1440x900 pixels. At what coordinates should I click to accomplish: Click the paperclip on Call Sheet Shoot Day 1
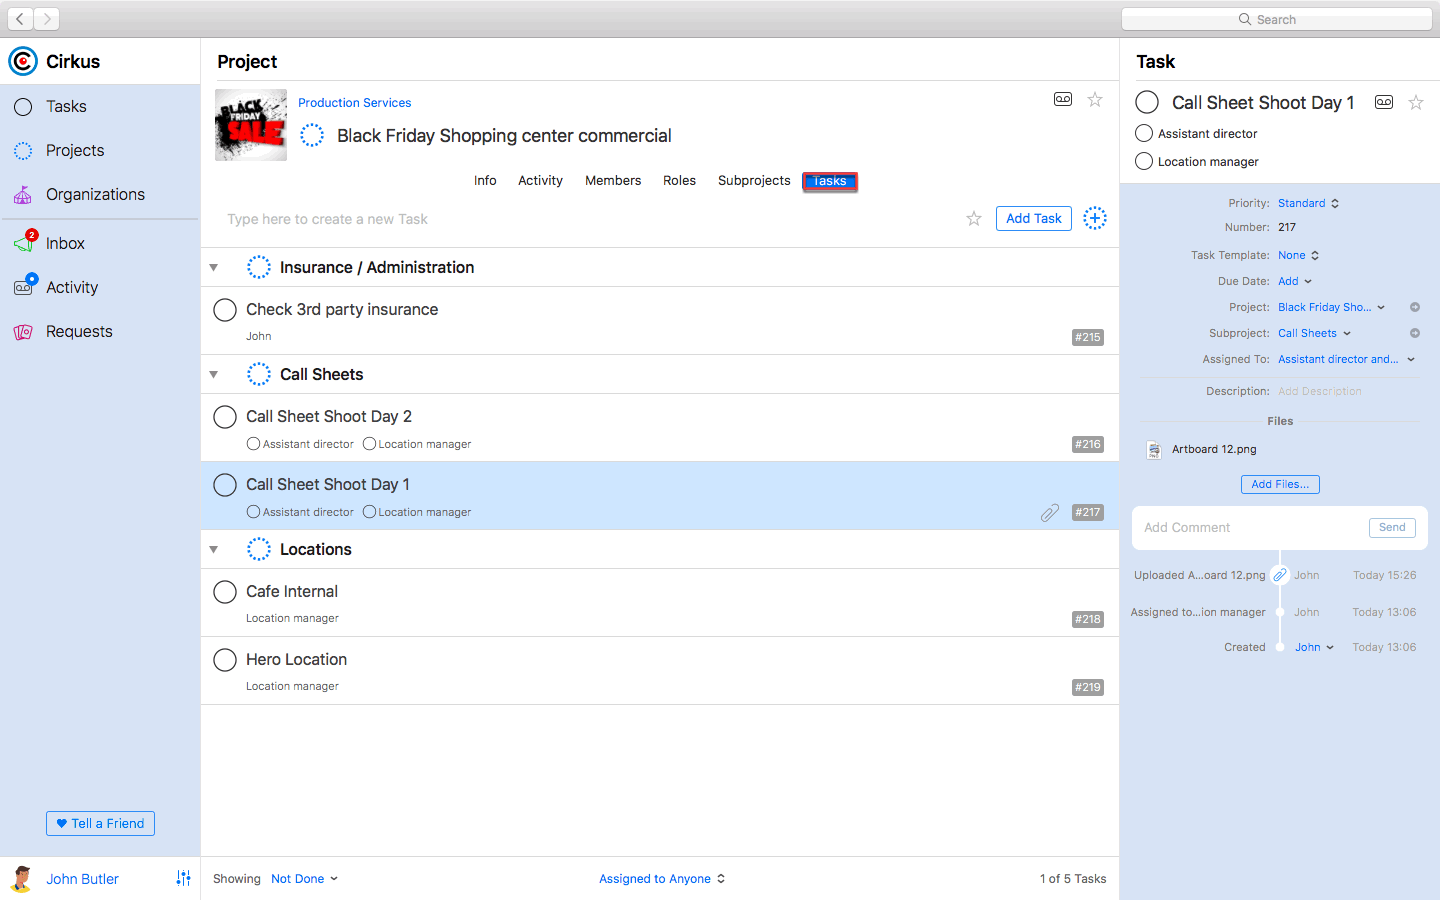pos(1049,512)
